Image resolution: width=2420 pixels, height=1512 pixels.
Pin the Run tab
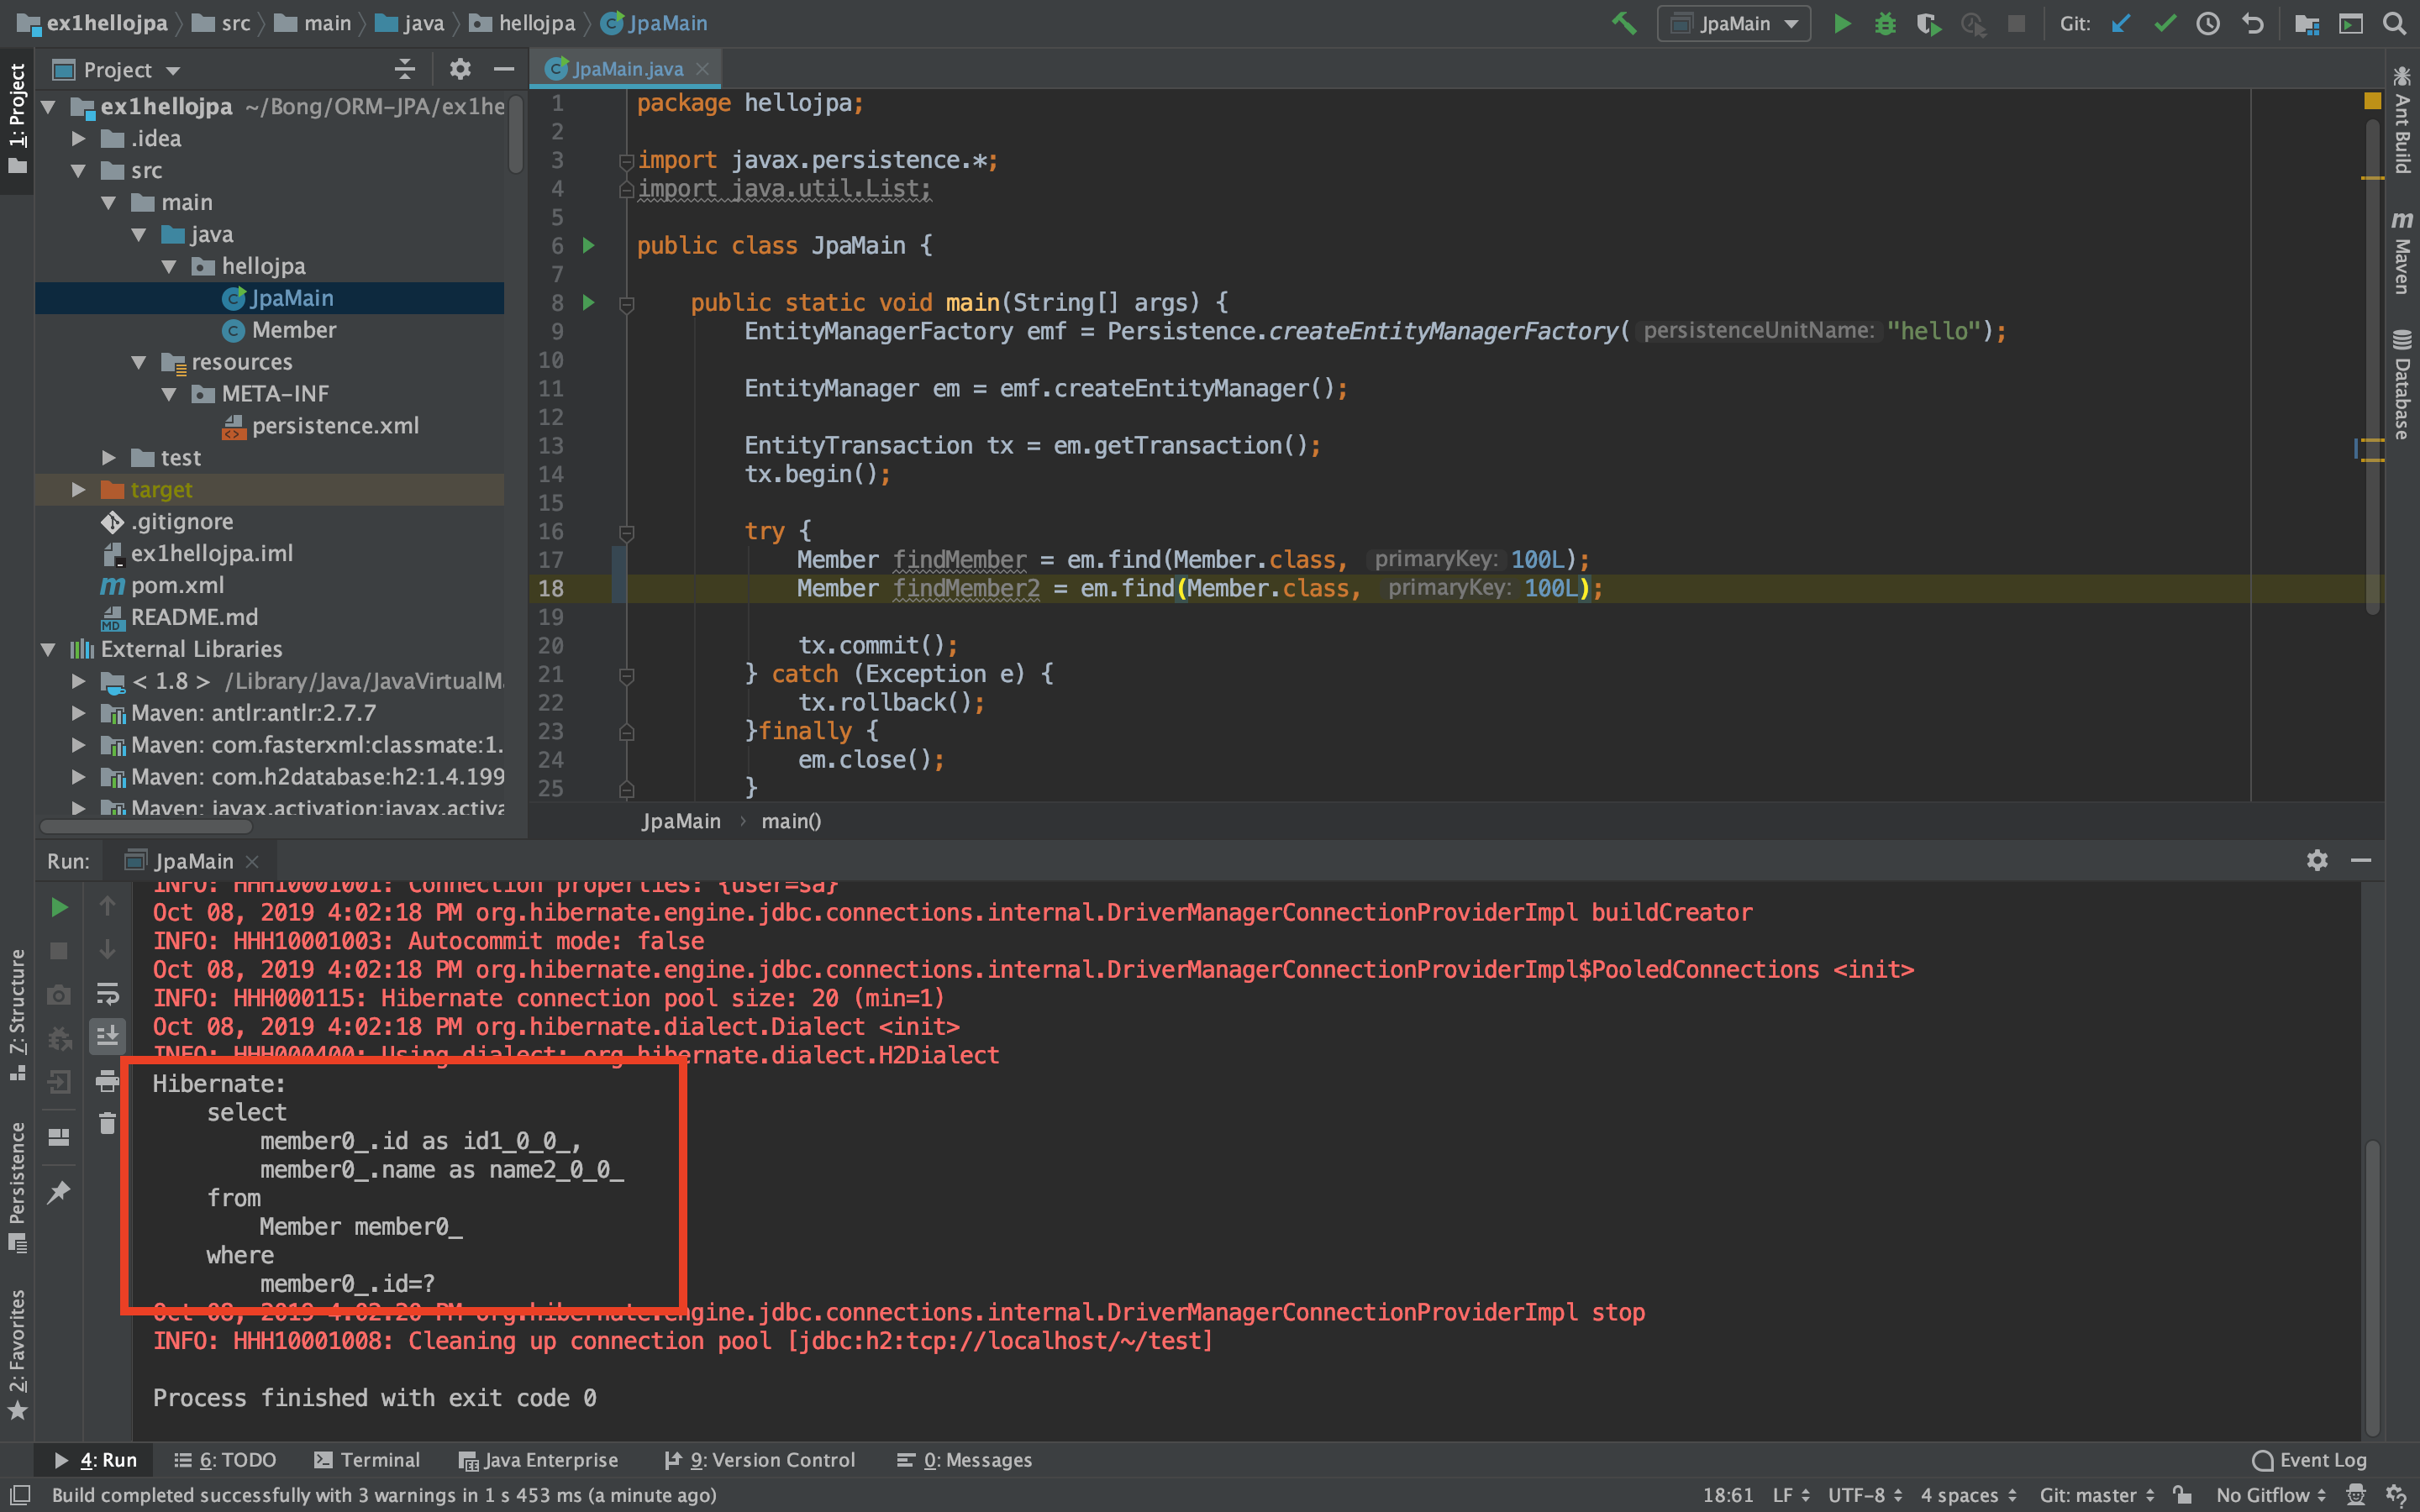(59, 1192)
